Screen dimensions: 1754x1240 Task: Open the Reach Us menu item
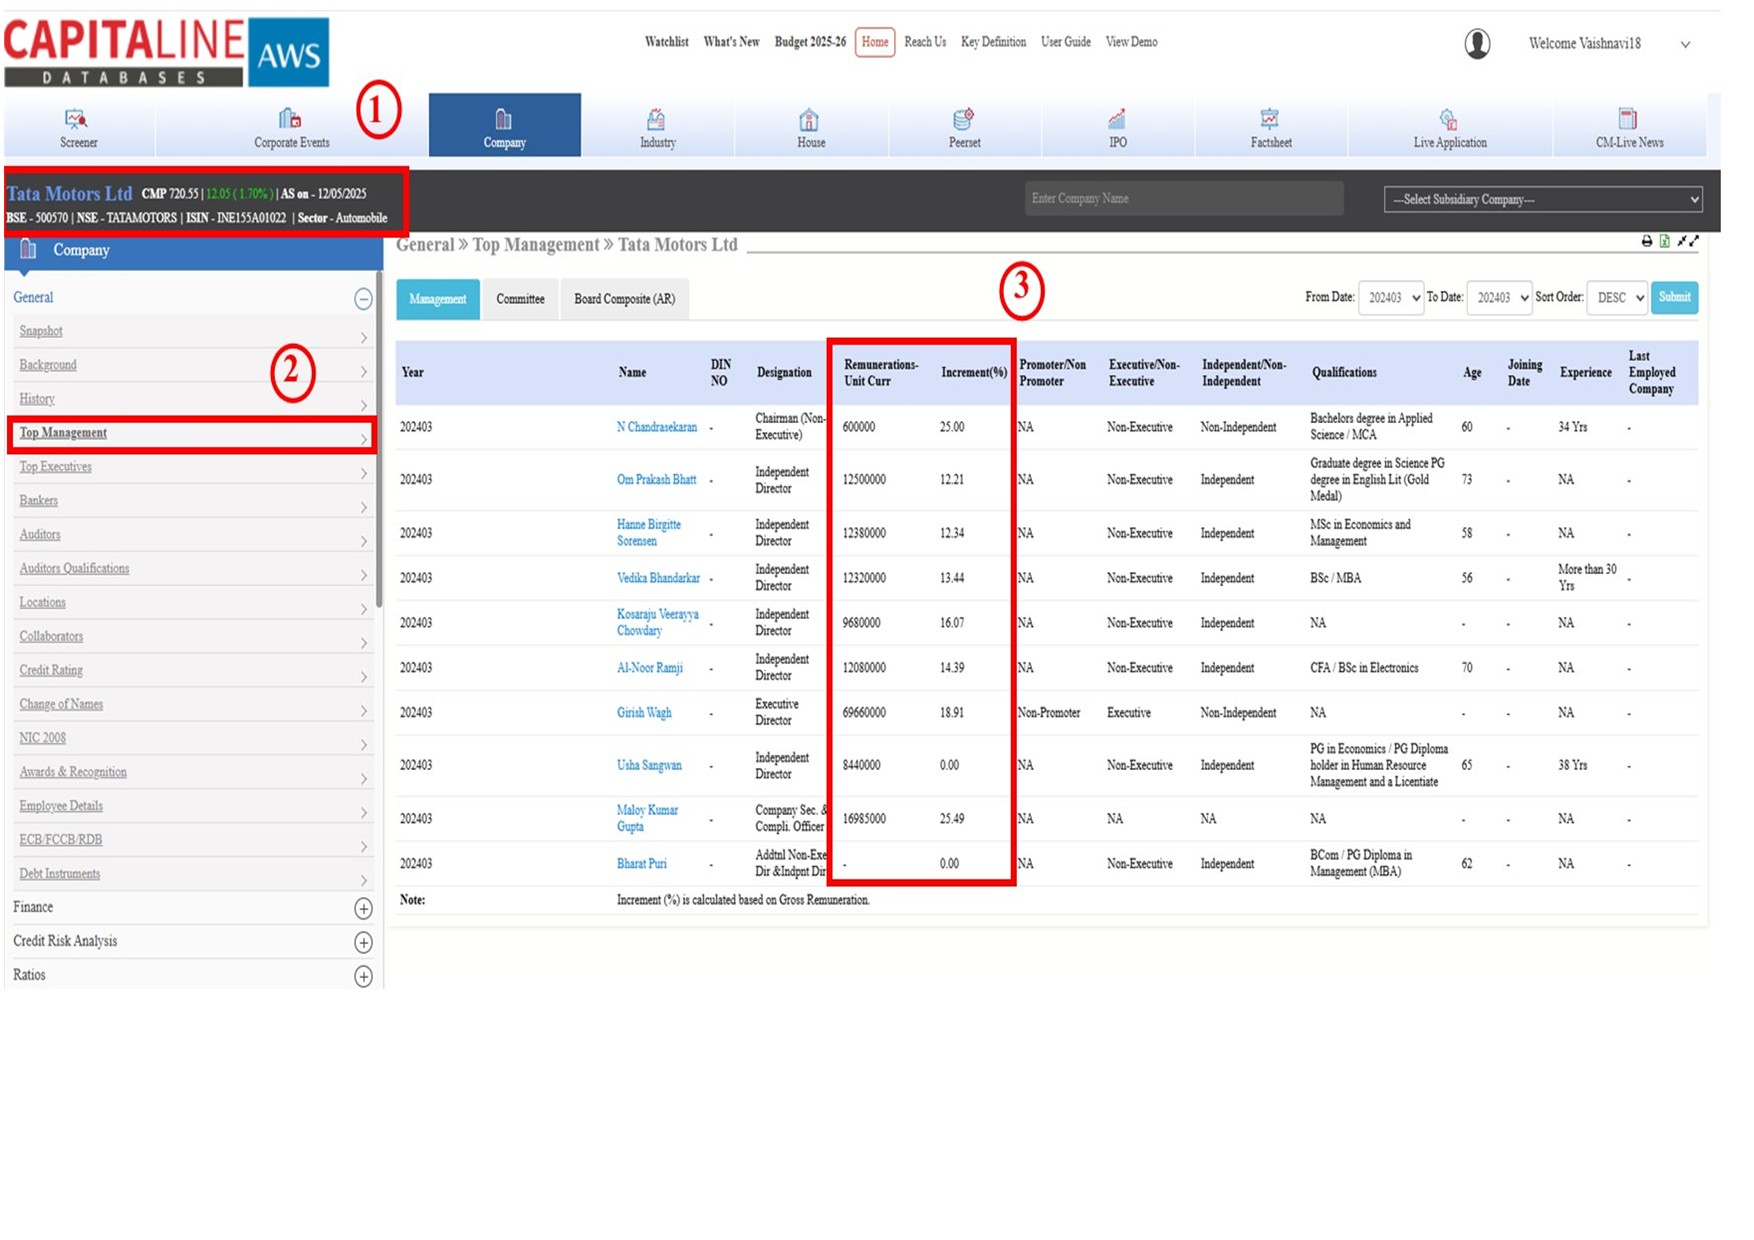click(925, 42)
